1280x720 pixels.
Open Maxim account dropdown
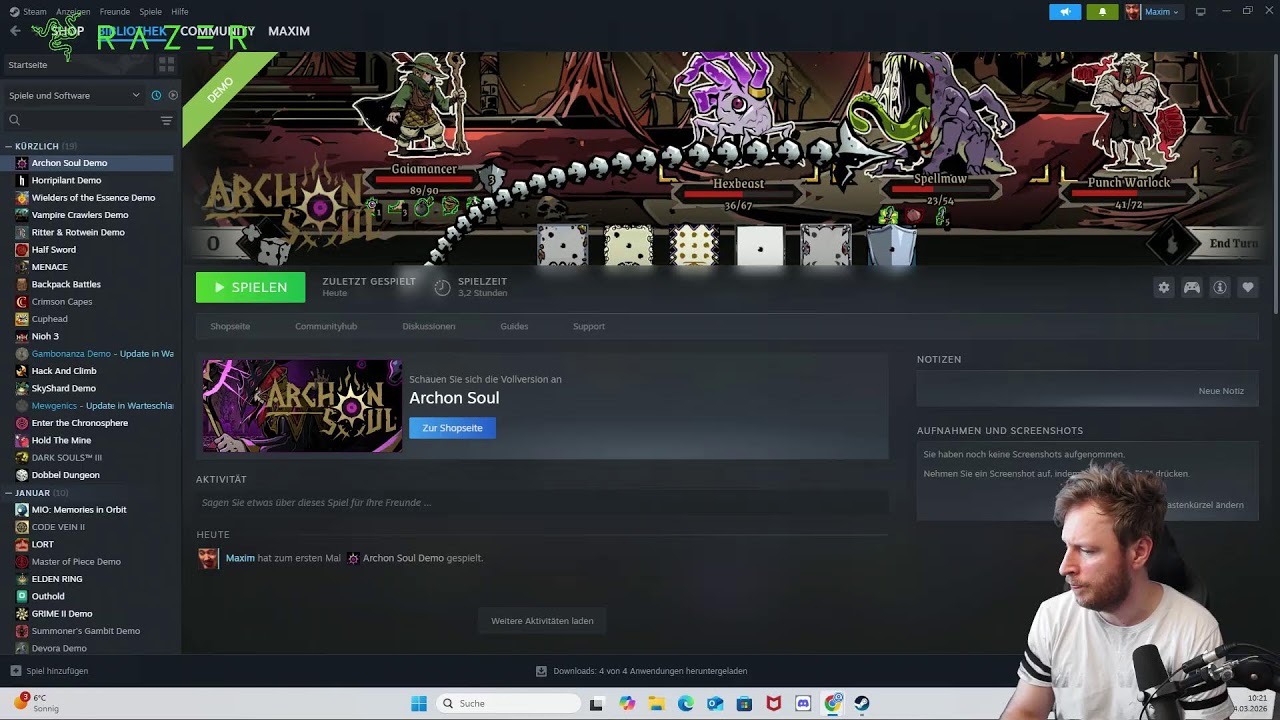click(x=1152, y=12)
